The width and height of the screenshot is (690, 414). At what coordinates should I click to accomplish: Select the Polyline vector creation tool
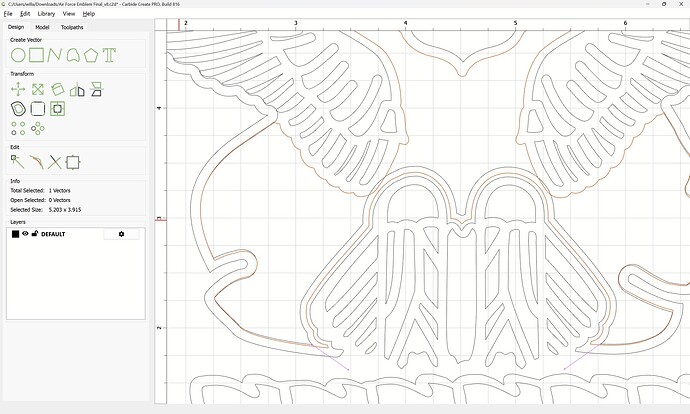55,55
